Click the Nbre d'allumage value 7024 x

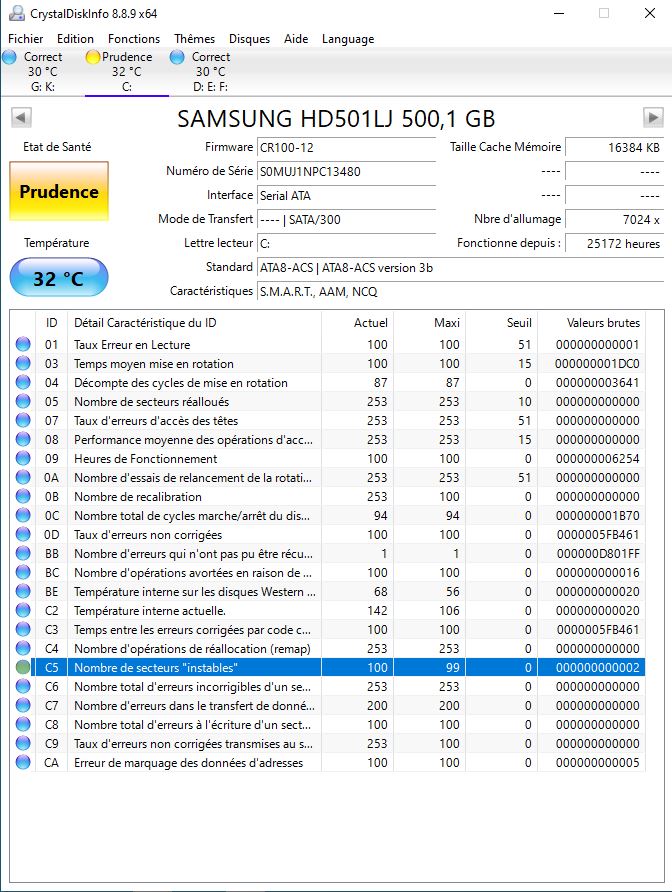click(615, 220)
